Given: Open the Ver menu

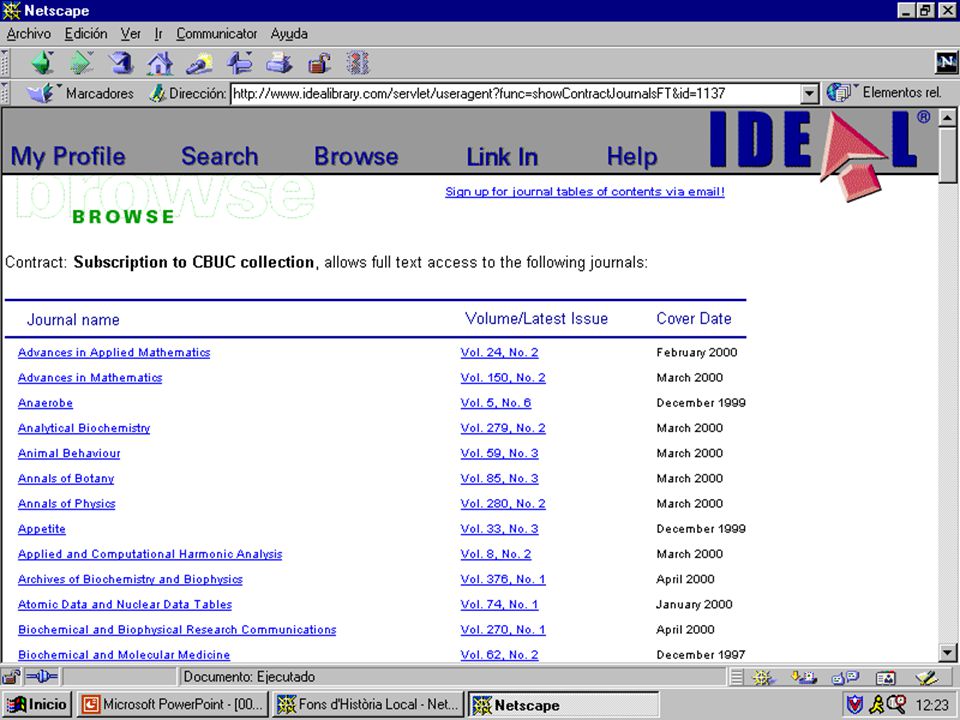Looking at the screenshot, I should point(130,34).
